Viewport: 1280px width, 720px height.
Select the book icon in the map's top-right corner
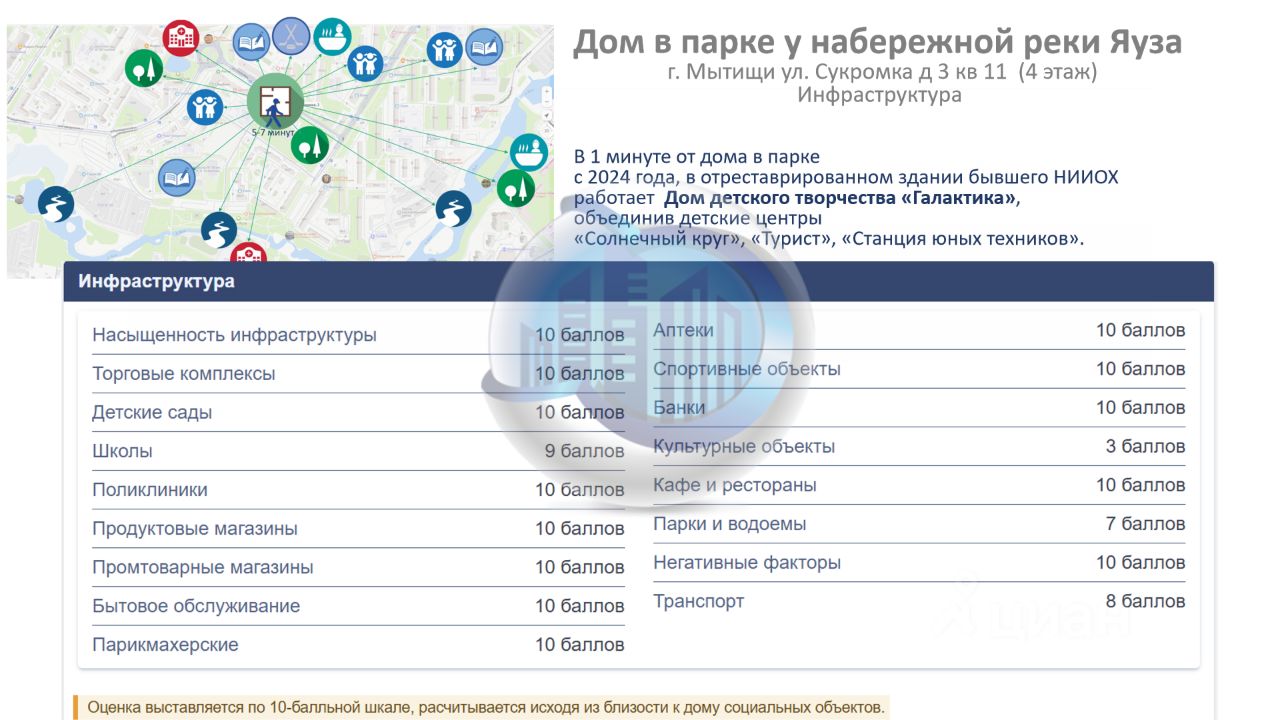click(484, 46)
